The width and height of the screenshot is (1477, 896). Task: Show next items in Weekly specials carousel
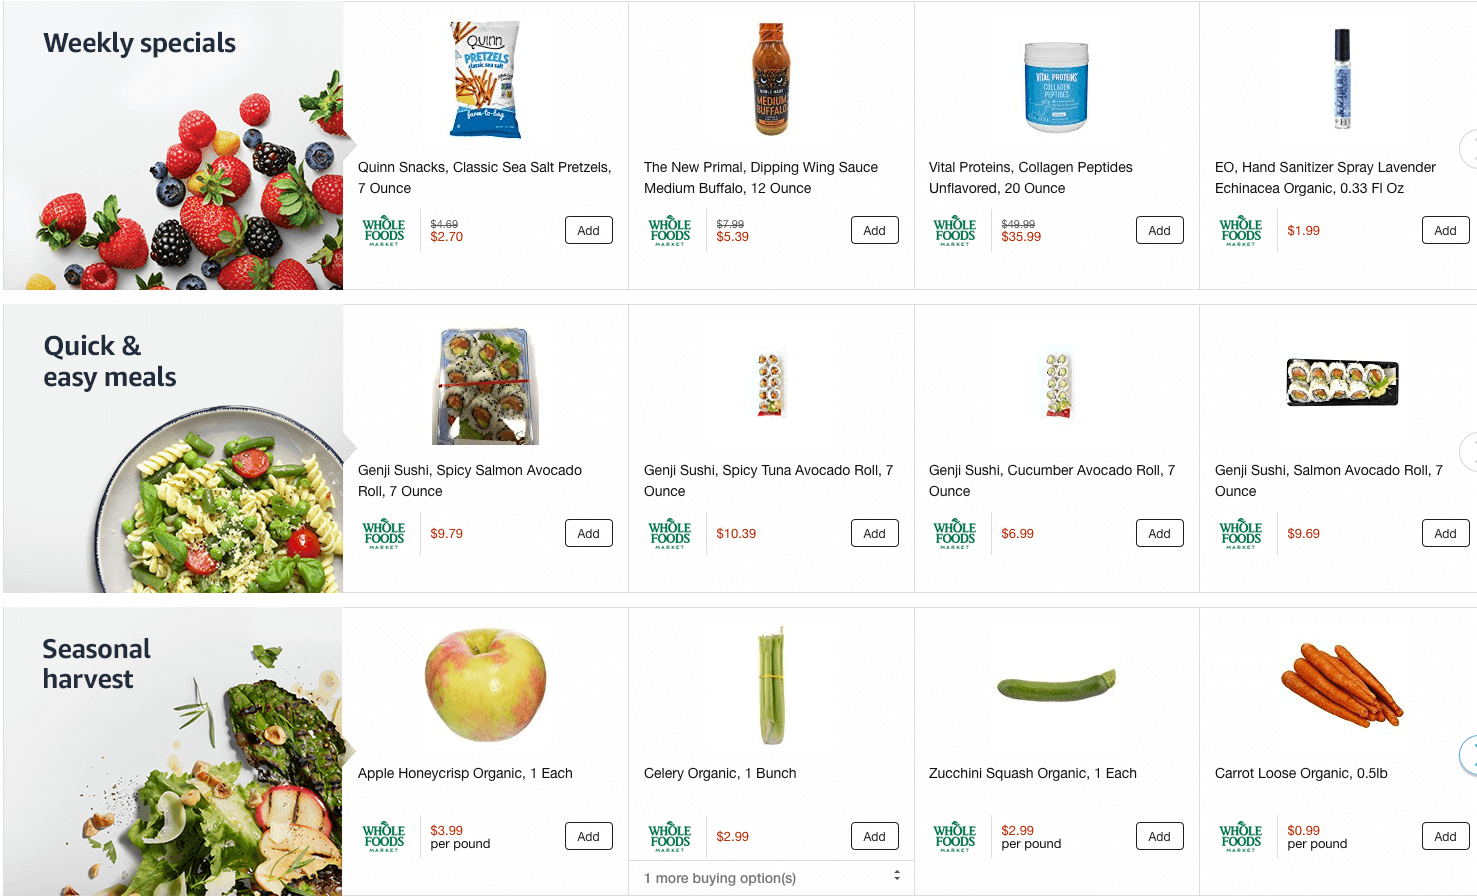click(x=1469, y=149)
